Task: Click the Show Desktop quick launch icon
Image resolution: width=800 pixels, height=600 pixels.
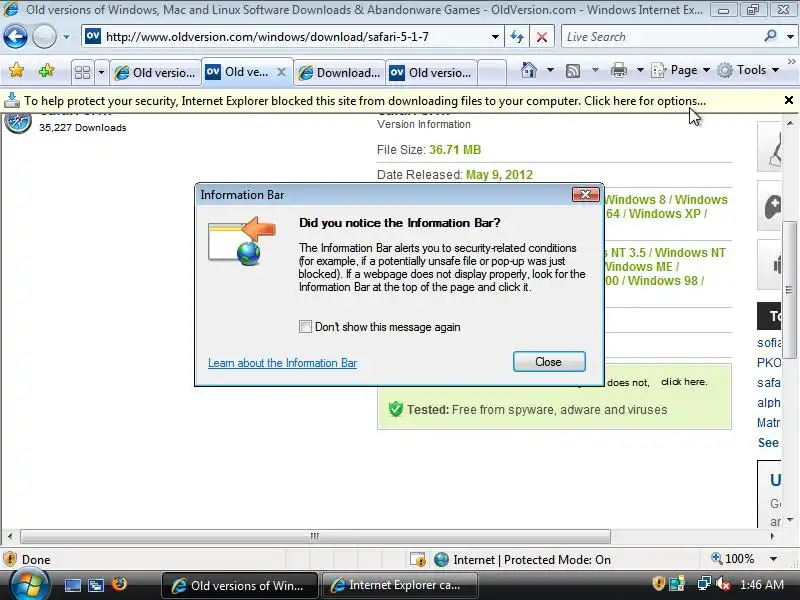Action: 72,585
